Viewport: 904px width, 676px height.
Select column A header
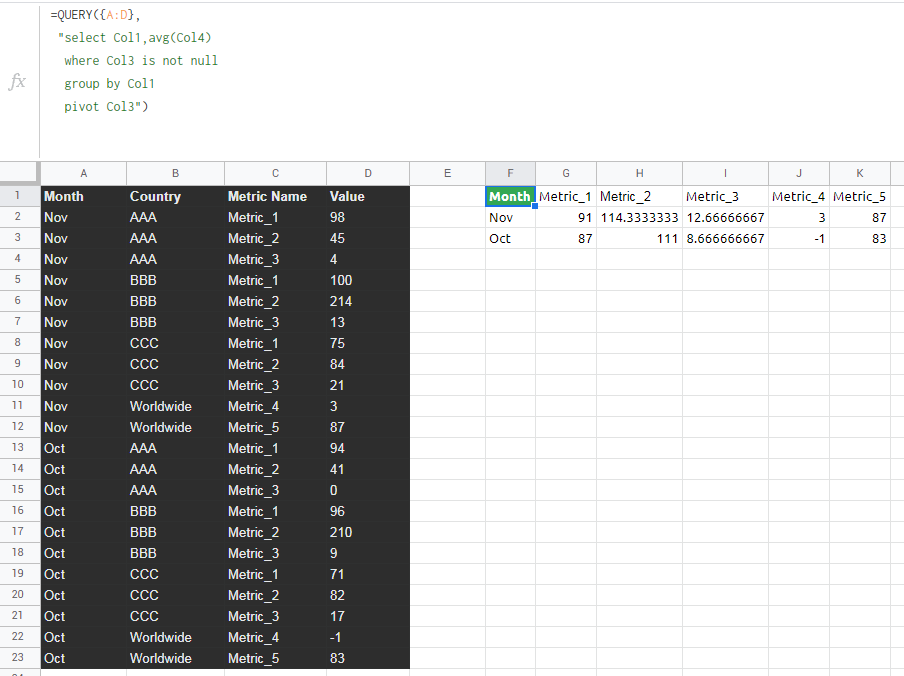[84, 173]
